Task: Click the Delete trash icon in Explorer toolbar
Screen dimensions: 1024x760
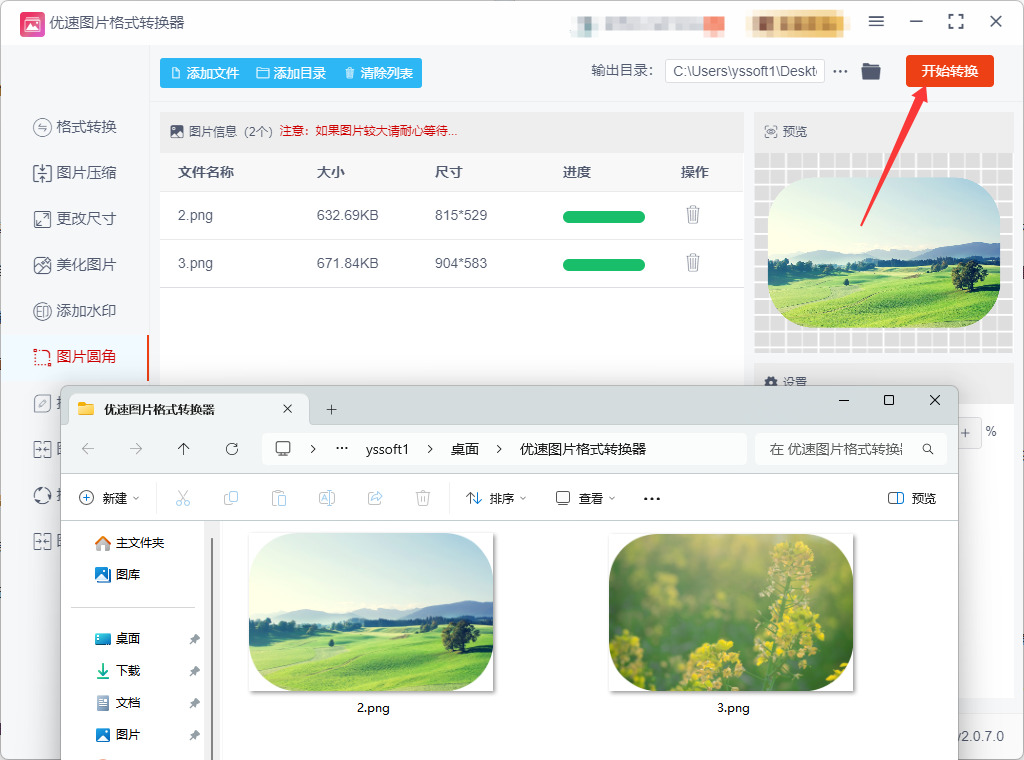Action: (423, 498)
